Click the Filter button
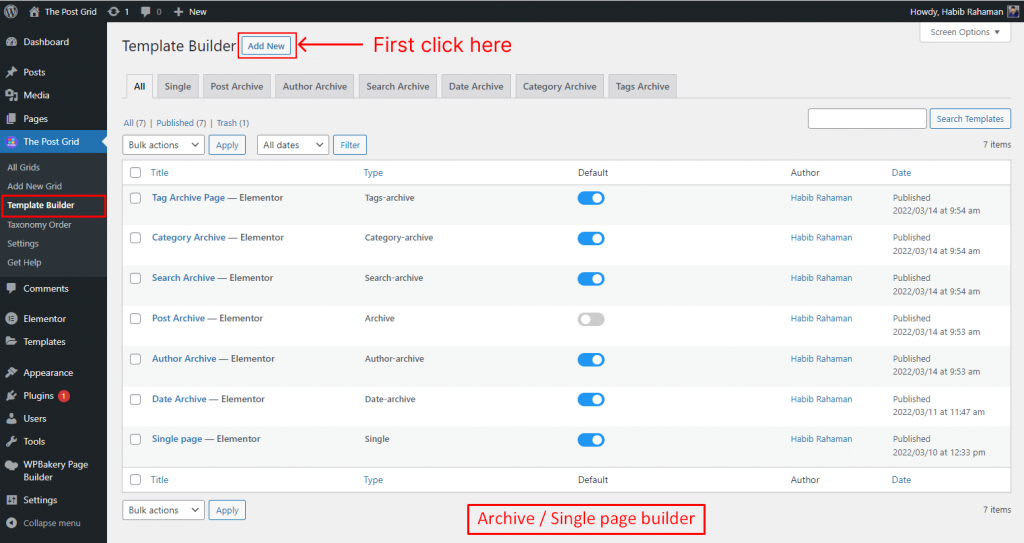This screenshot has height=543, width=1024. (x=350, y=145)
